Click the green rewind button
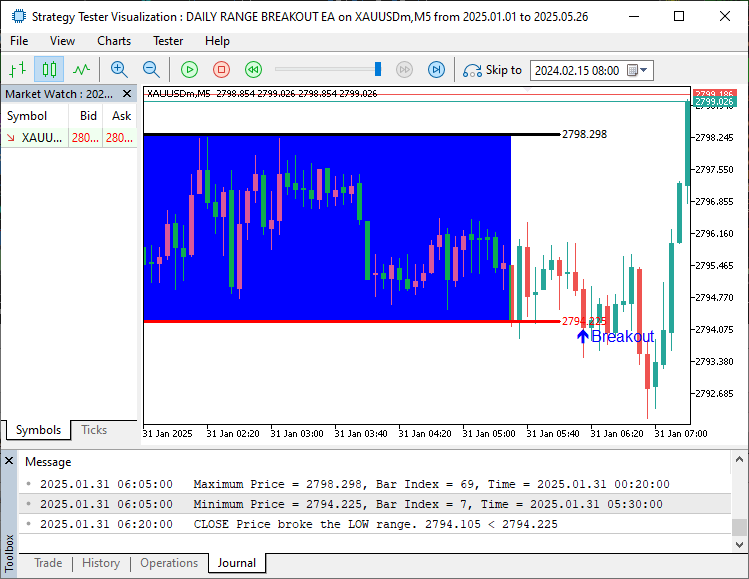Viewport: 749px width, 579px height. pos(253,69)
